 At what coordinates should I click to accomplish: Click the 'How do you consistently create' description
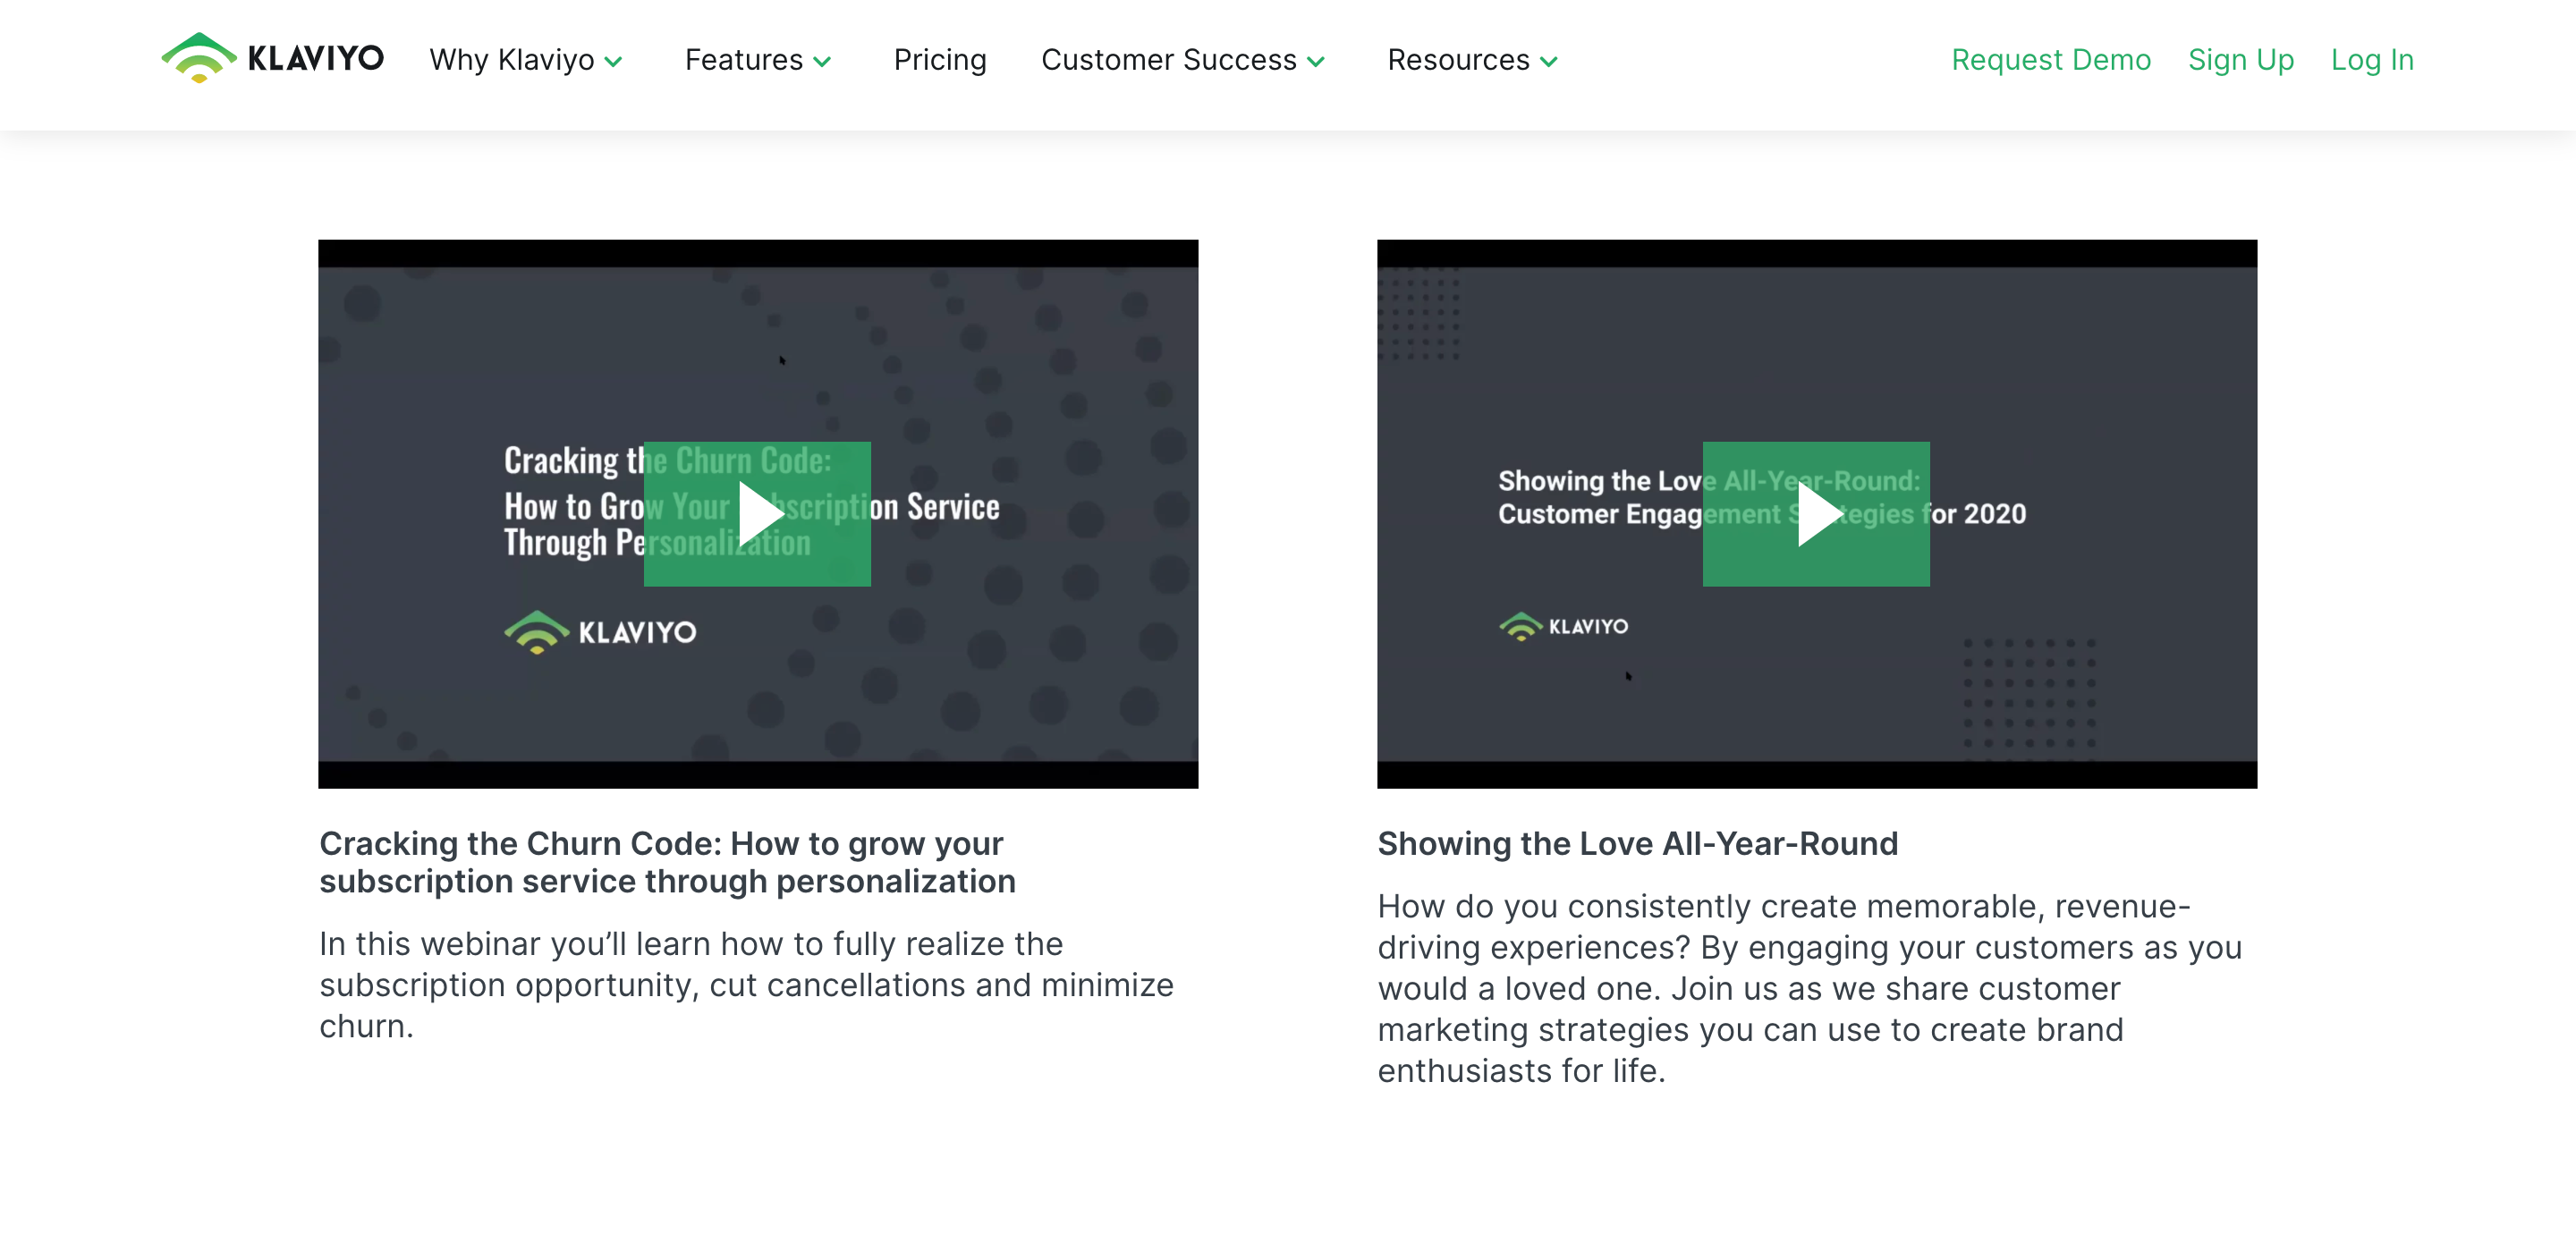[x=1810, y=988]
